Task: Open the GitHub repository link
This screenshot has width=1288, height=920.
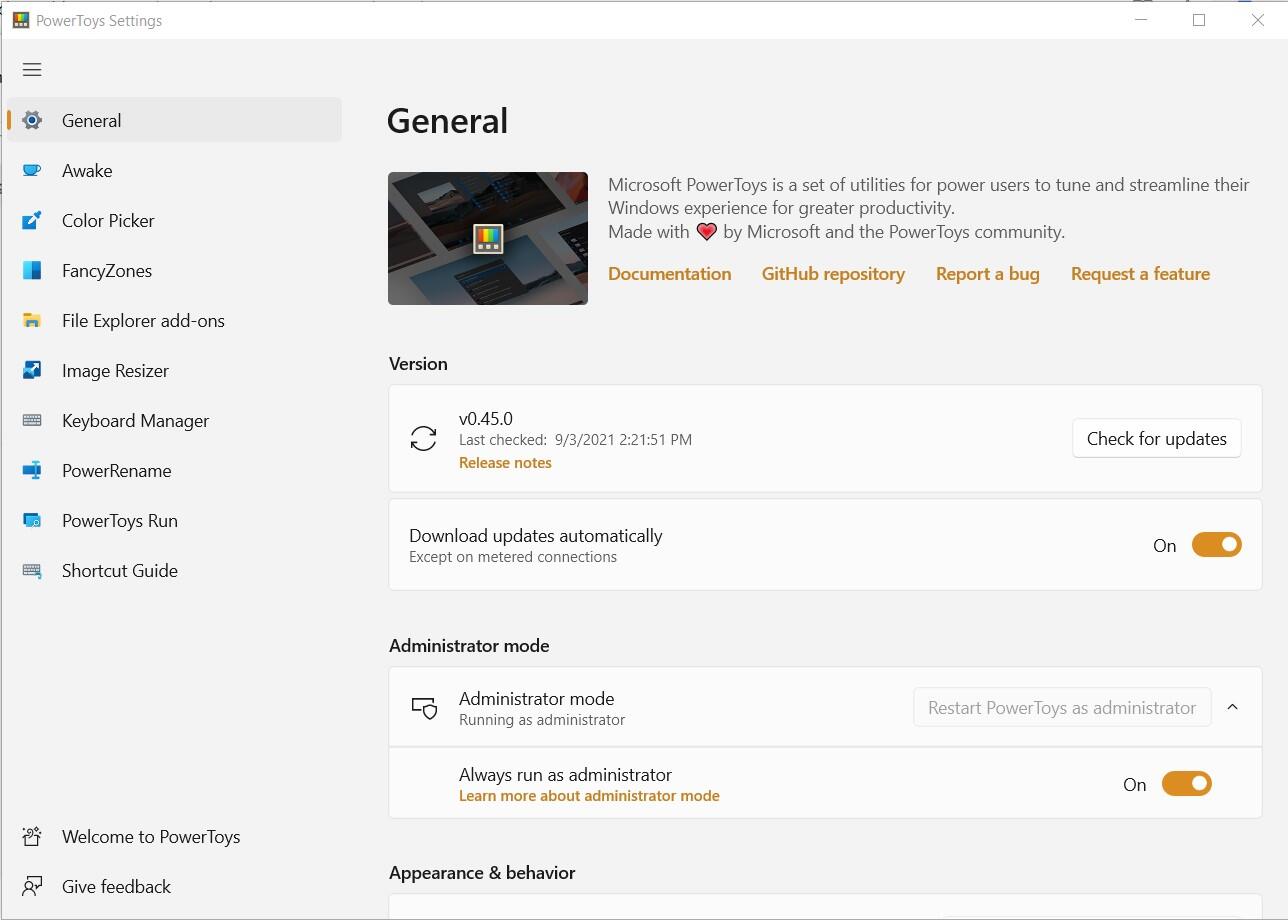Action: [x=833, y=274]
